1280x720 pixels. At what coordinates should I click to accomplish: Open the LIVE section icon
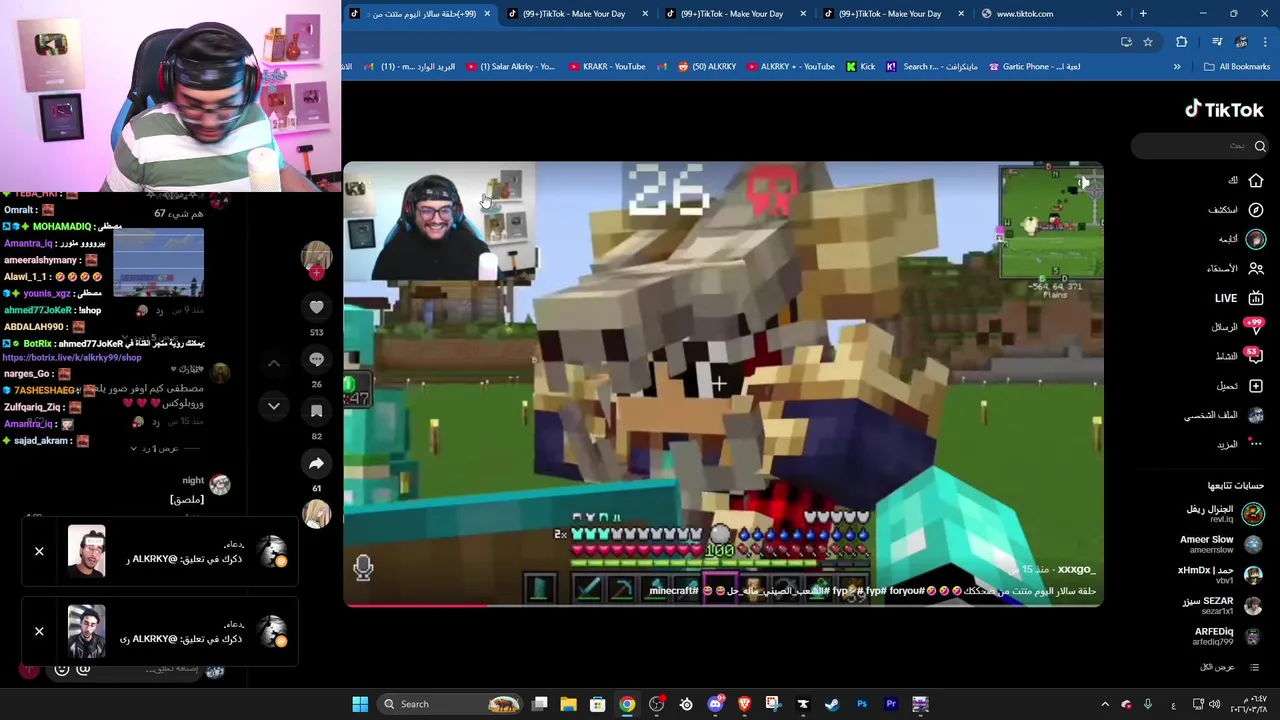click(1256, 298)
